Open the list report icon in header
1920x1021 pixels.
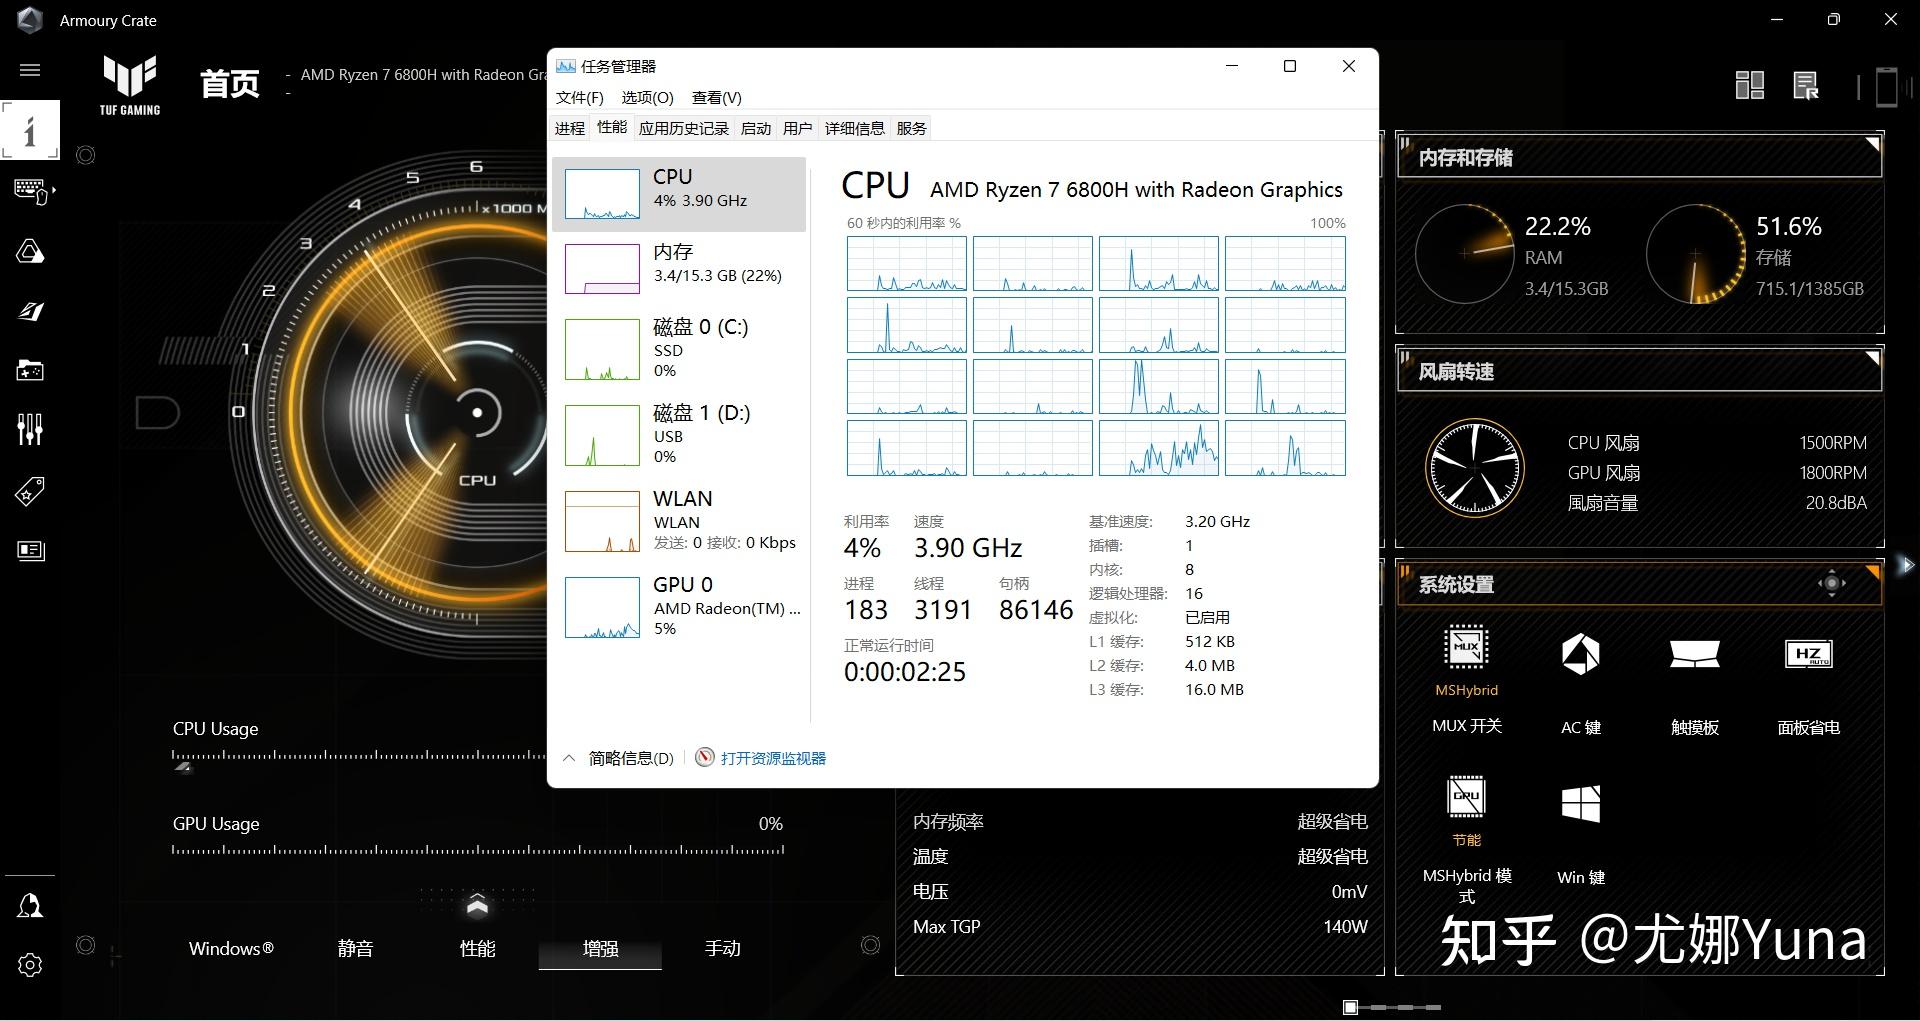click(x=1806, y=85)
